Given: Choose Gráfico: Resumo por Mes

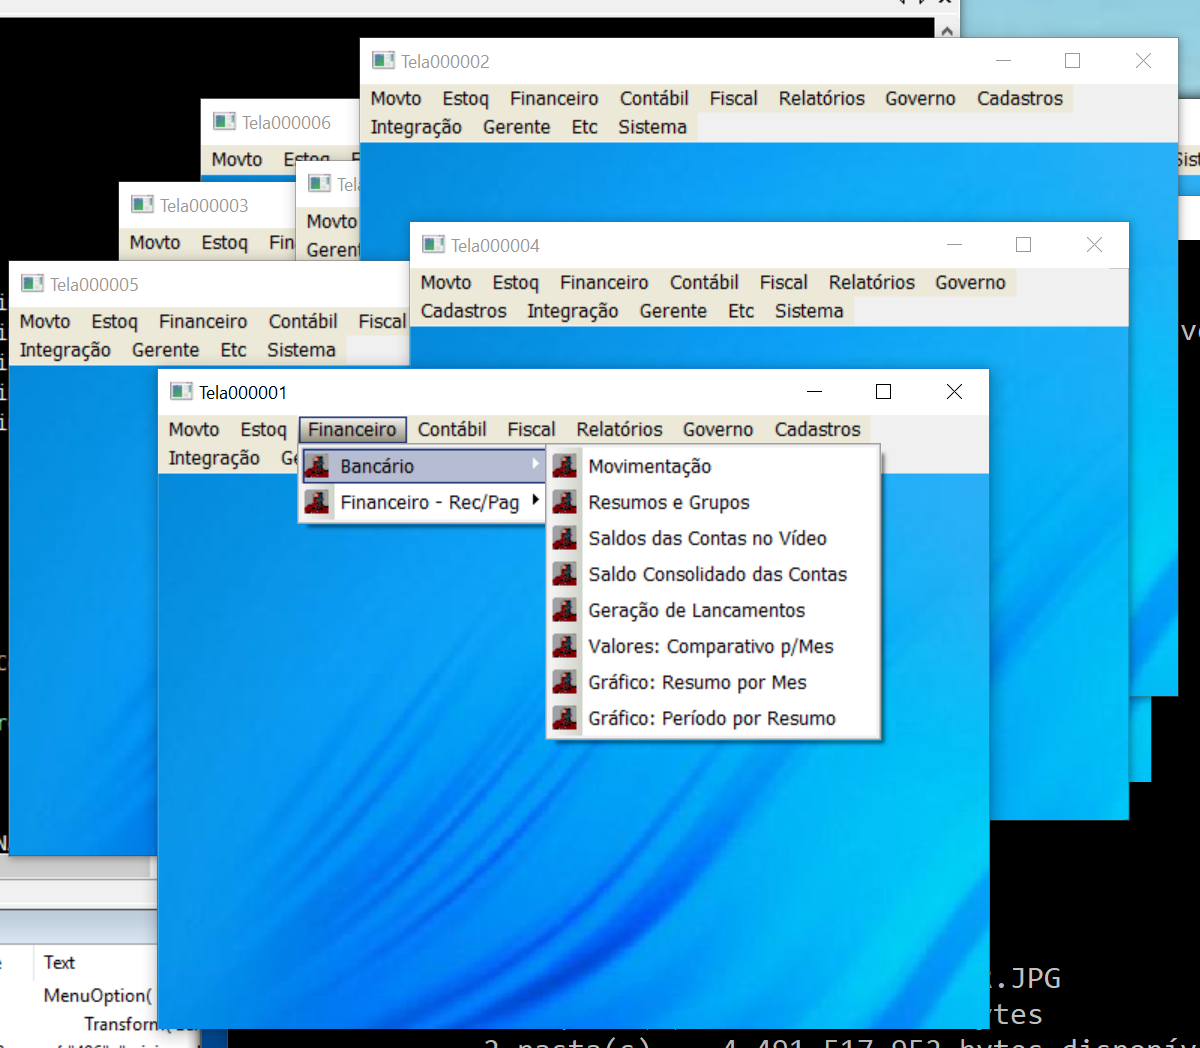Looking at the screenshot, I should (714, 682).
